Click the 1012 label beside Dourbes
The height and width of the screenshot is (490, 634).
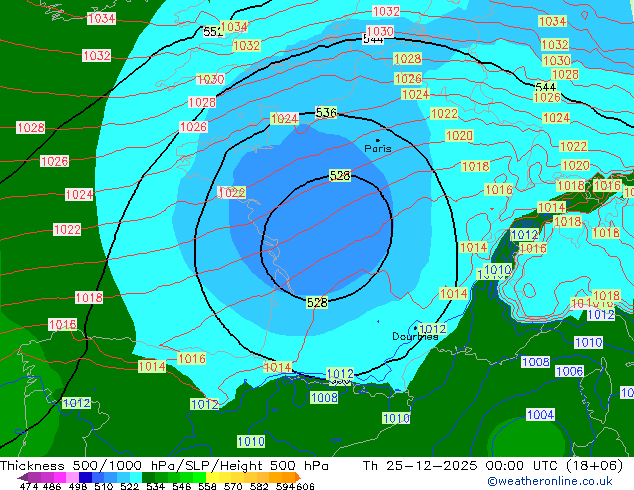(433, 329)
